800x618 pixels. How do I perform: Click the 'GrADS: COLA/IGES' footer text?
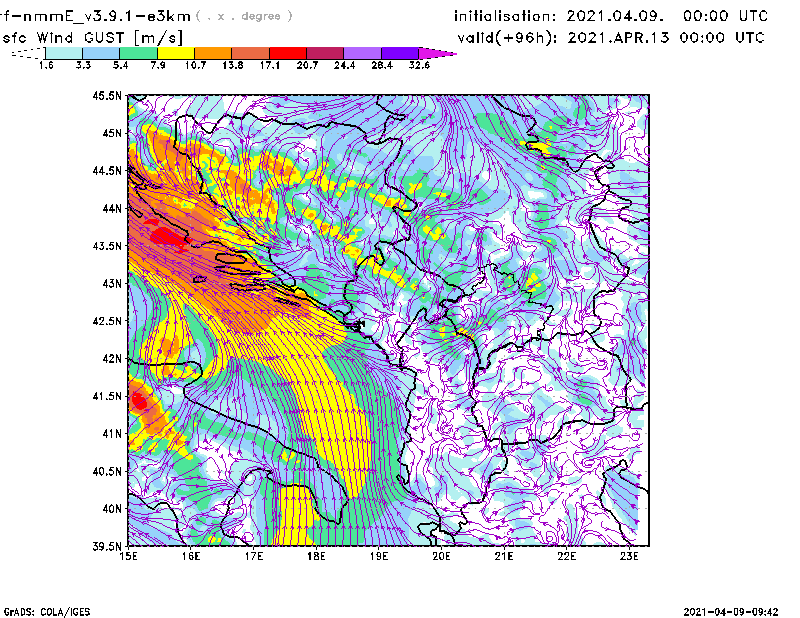[x=47, y=612]
